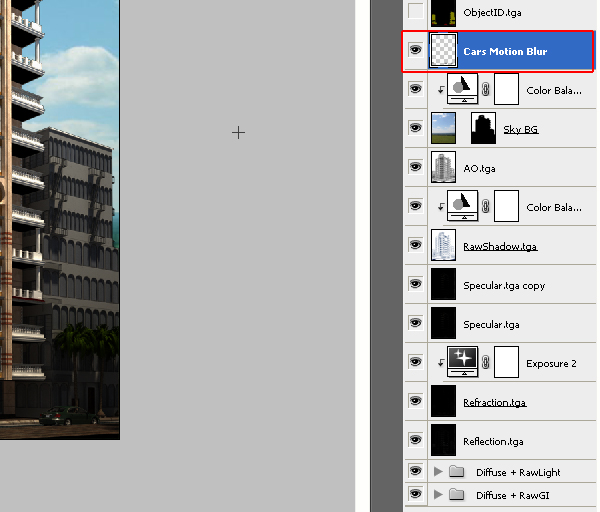Select the Specular.tga layer name
This screenshot has width=600, height=512.
click(x=491, y=325)
